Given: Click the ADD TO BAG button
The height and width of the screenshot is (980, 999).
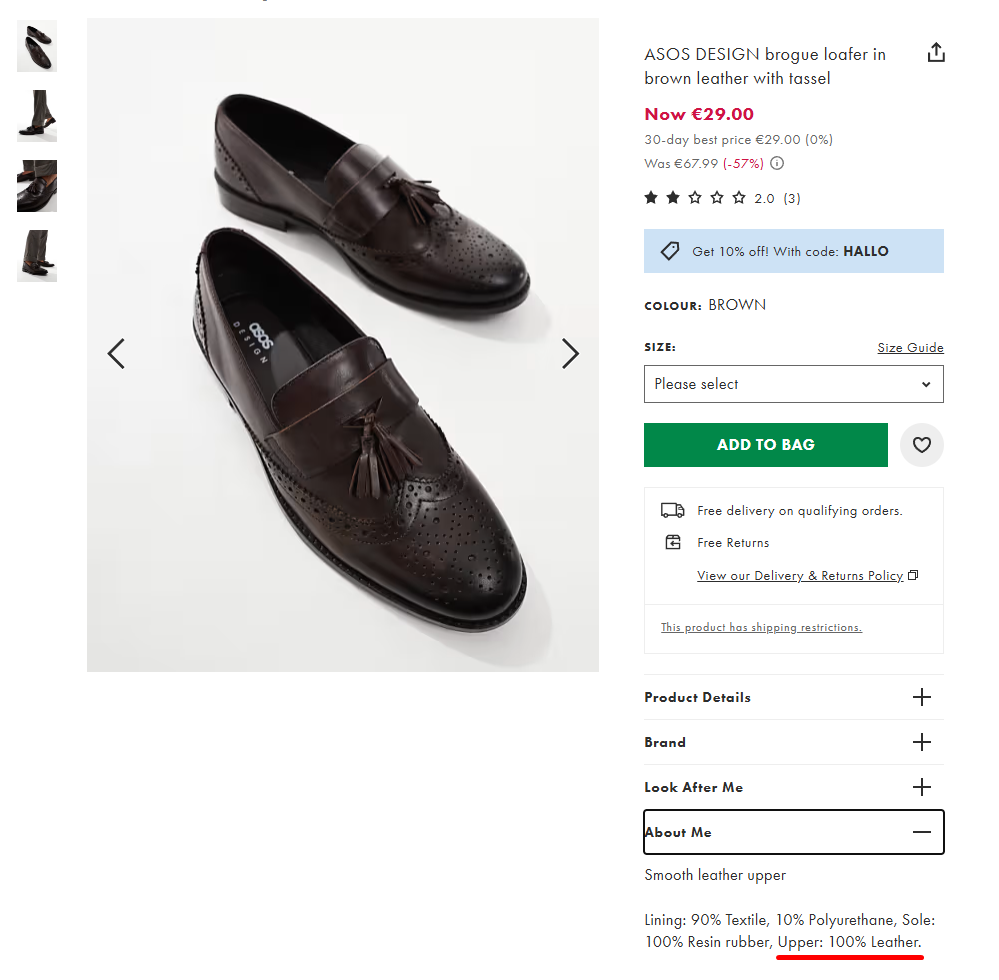Looking at the screenshot, I should pyautogui.click(x=765, y=445).
